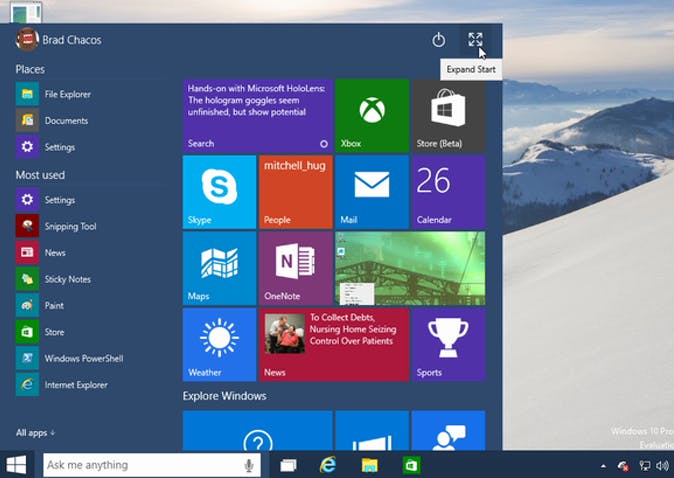This screenshot has height=478, width=674.
Task: Expand the All apps list
Action: [x=35, y=432]
